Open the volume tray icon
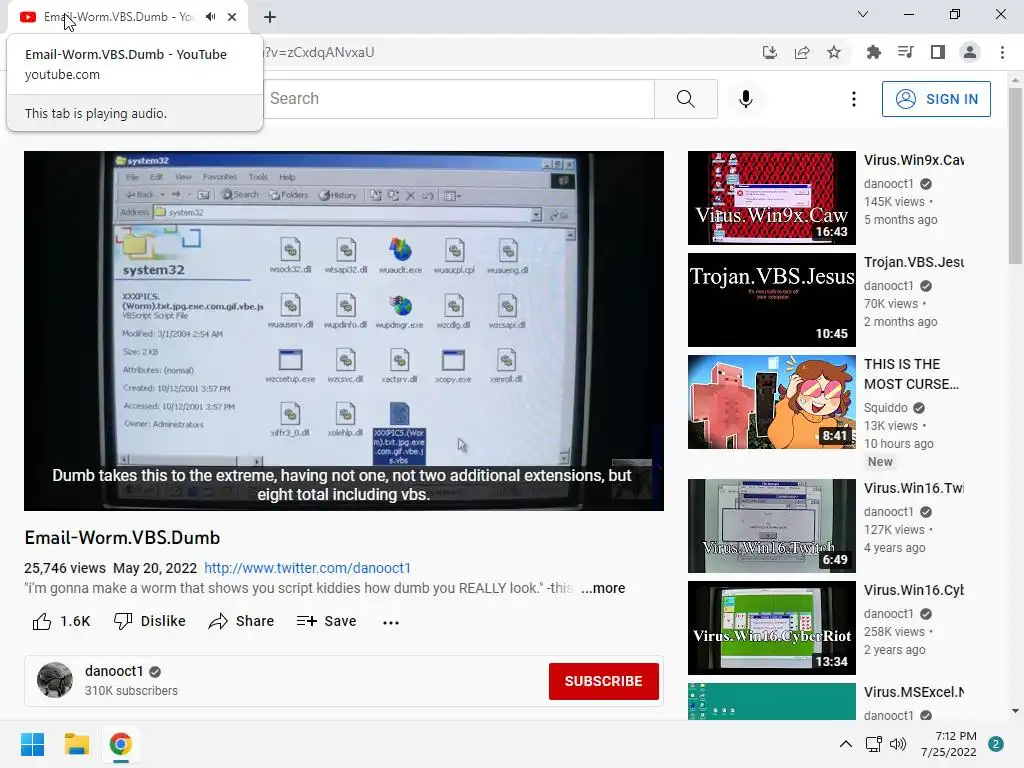1024x768 pixels. 898,744
